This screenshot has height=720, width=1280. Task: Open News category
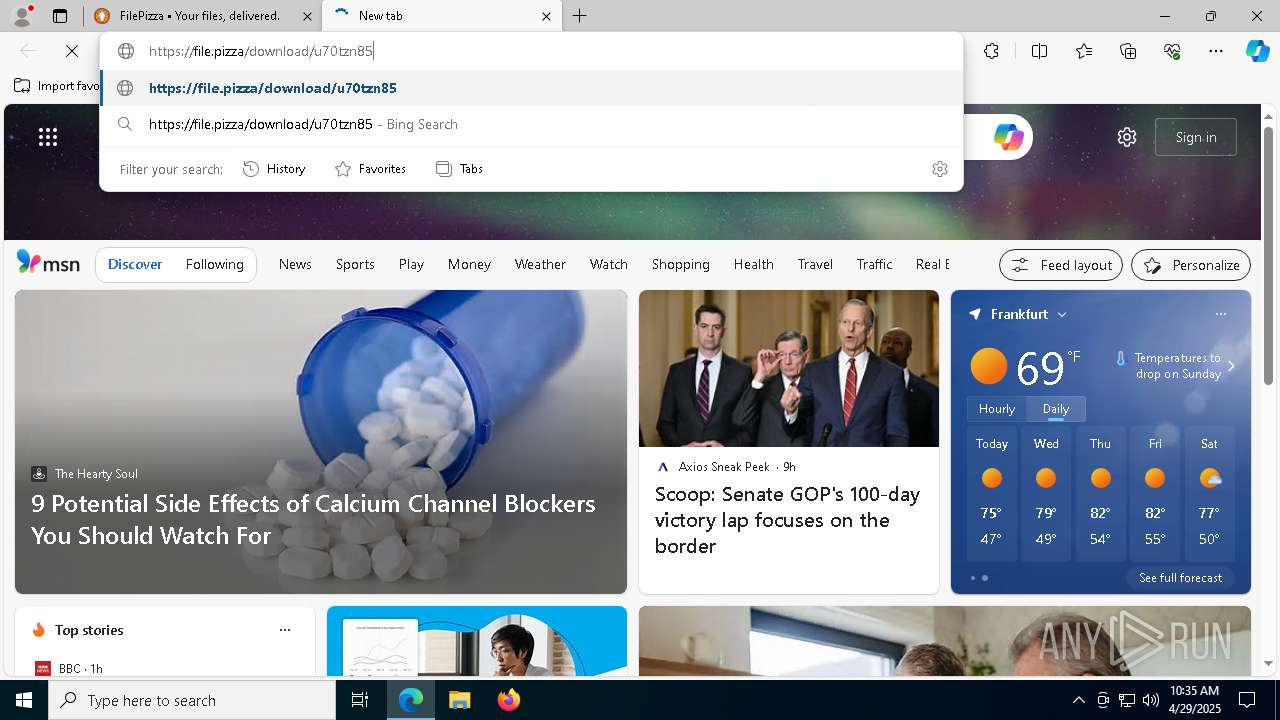click(295, 264)
